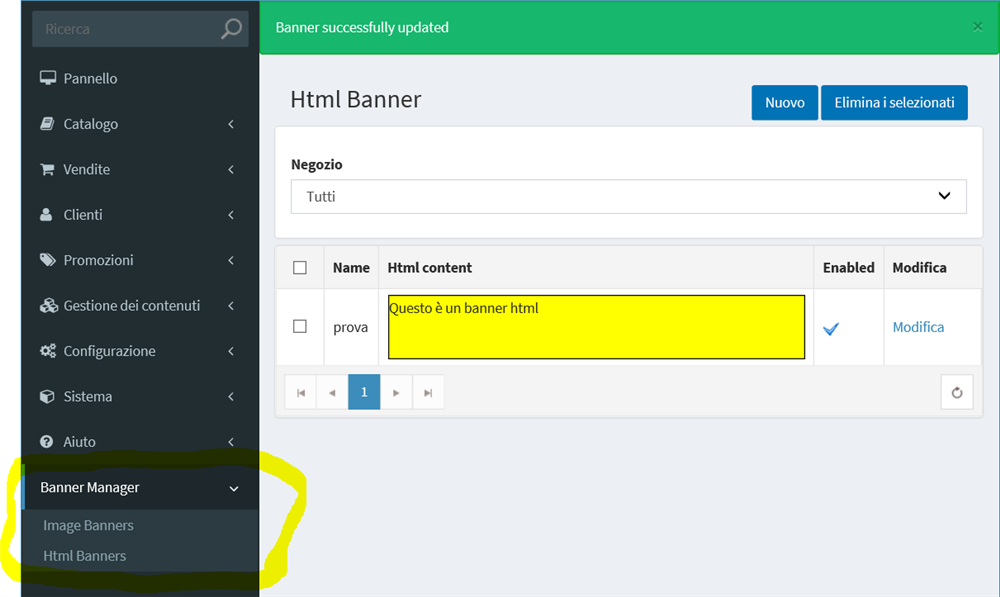1000x597 pixels.
Task: Select the Promozioni tag icon
Action: (46, 260)
